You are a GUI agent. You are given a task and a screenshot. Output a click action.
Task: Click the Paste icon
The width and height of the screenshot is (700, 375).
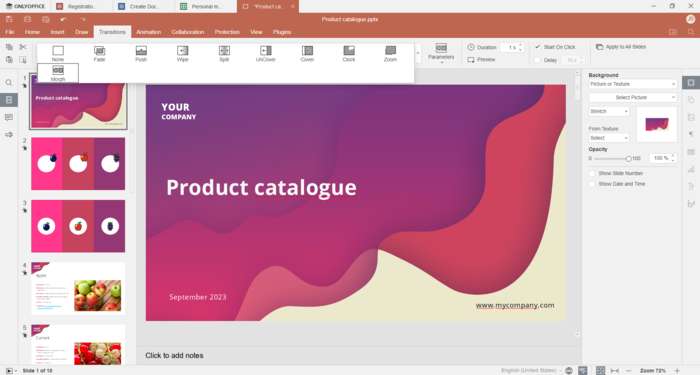[x=9, y=60]
